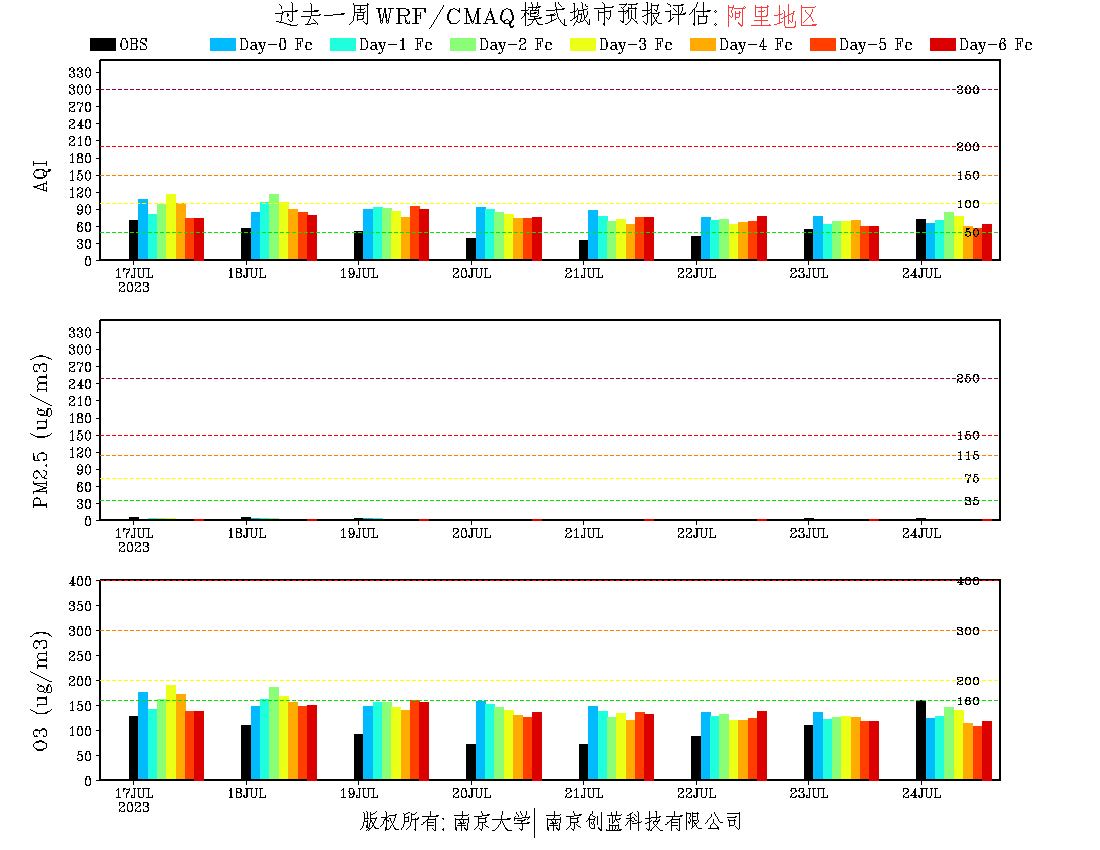Select the 'Day-3 Fc' legend label

(636, 45)
